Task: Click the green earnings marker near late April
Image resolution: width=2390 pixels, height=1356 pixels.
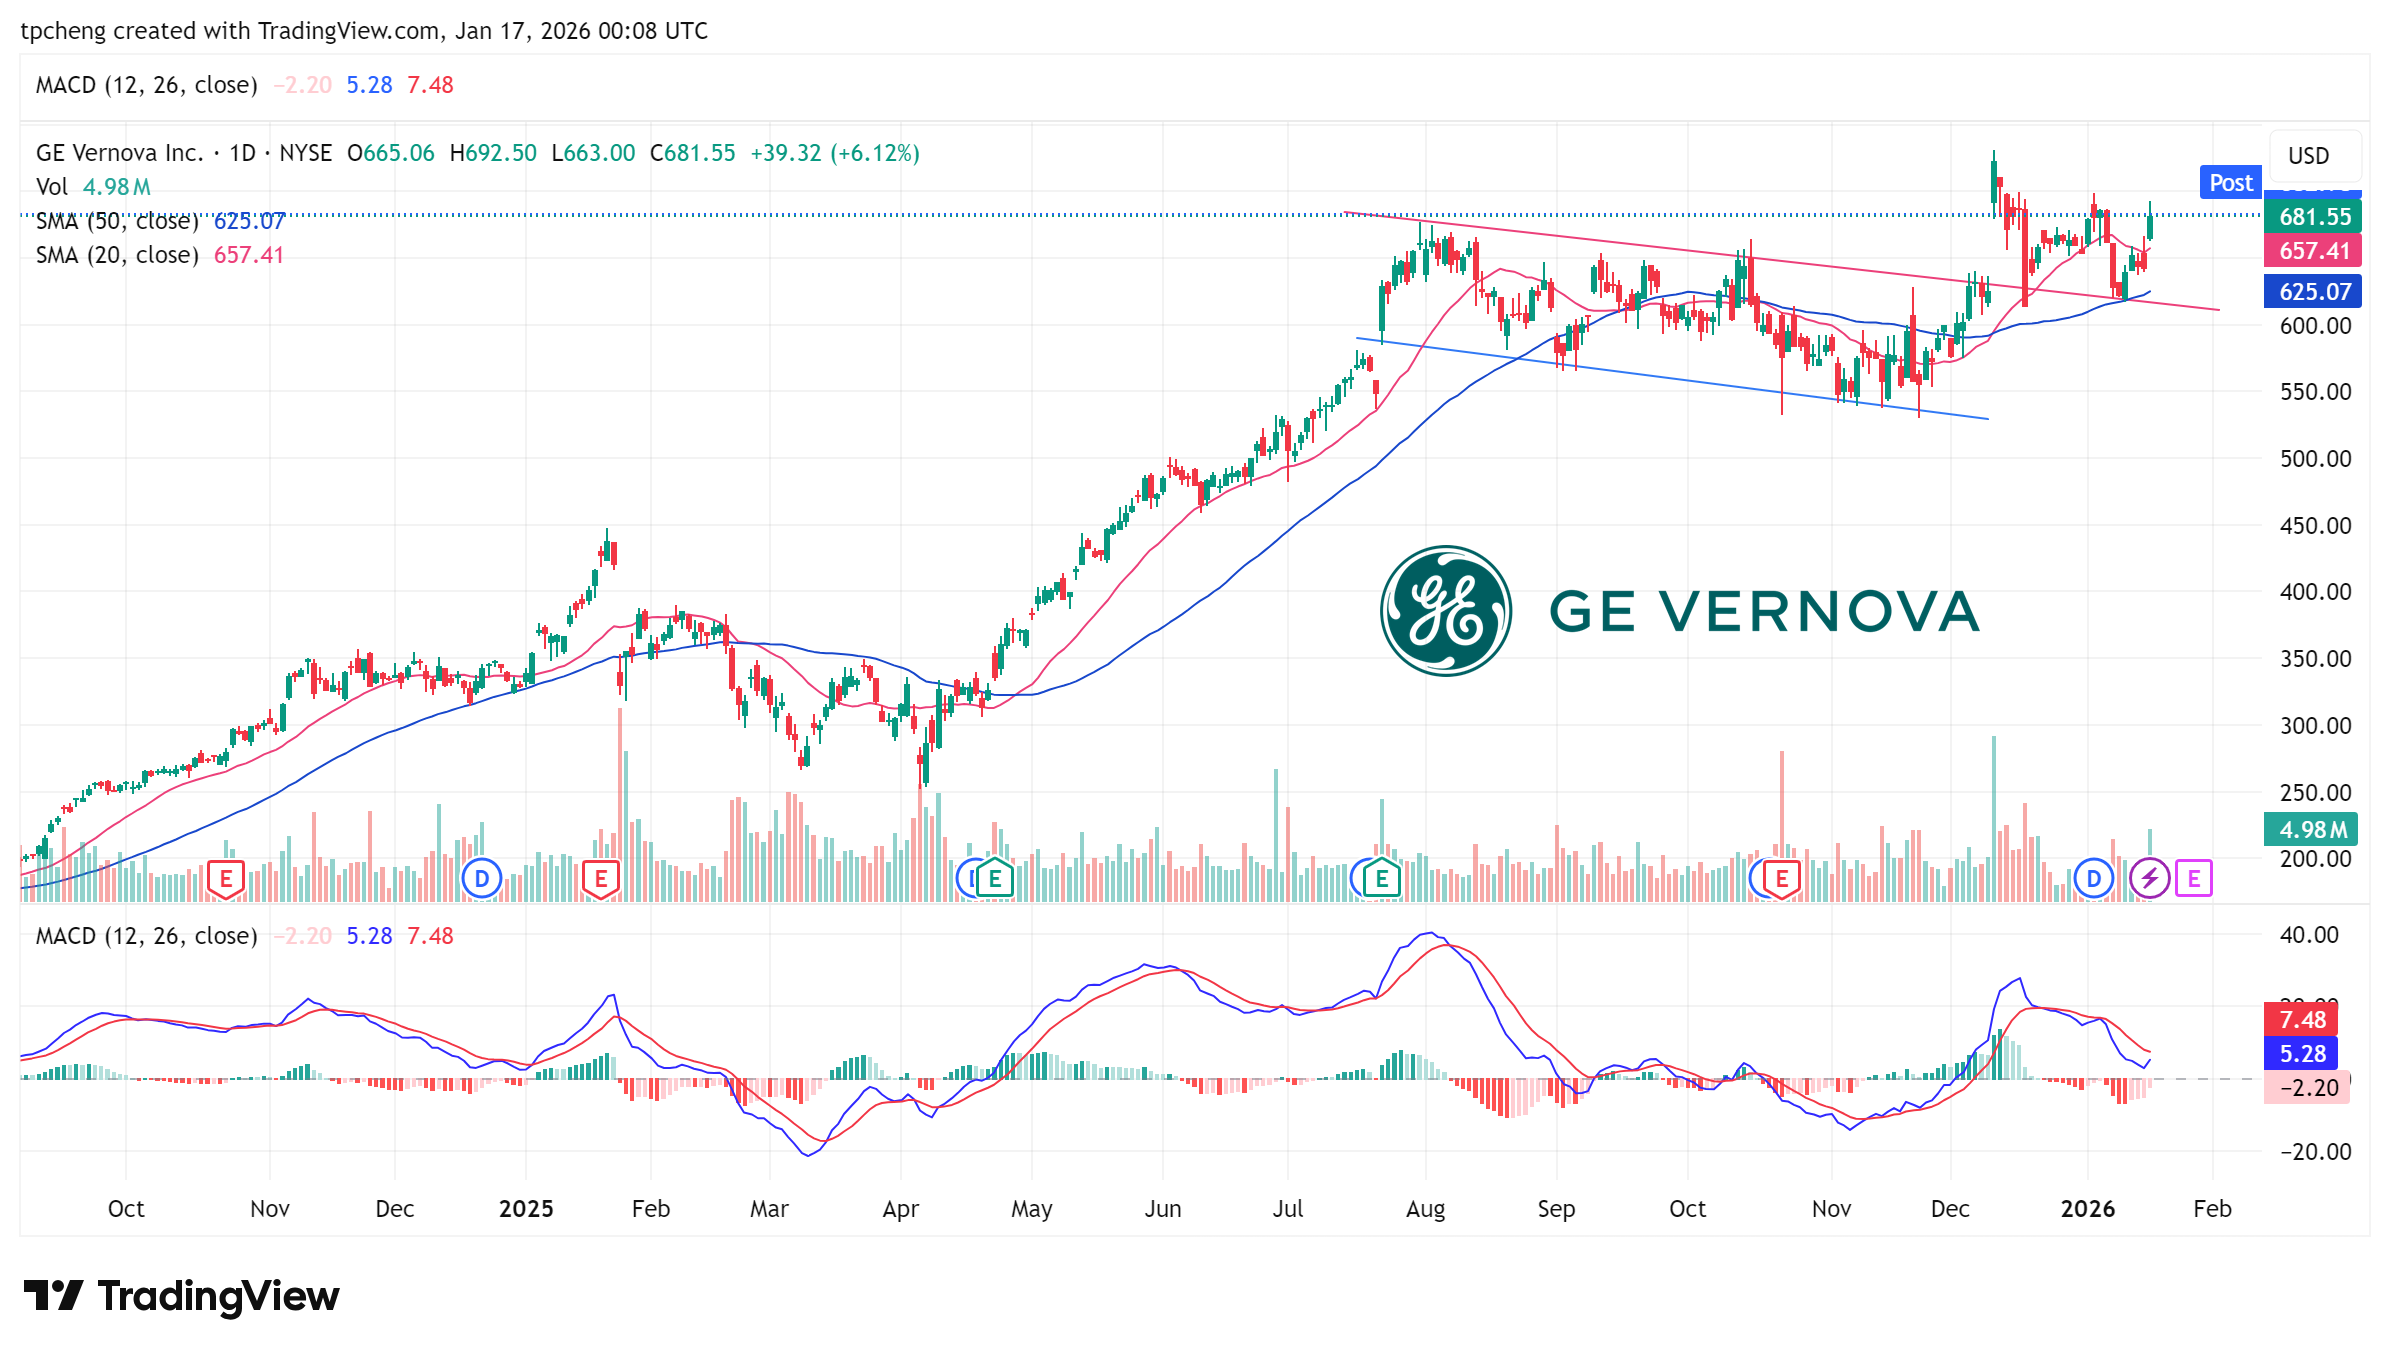Action: (995, 879)
